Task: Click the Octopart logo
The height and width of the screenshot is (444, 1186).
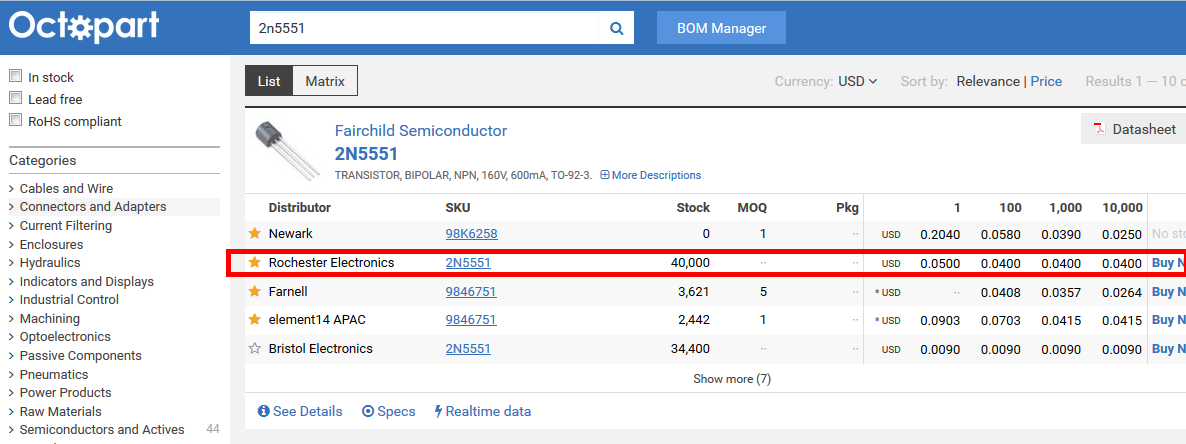Action: click(x=84, y=26)
